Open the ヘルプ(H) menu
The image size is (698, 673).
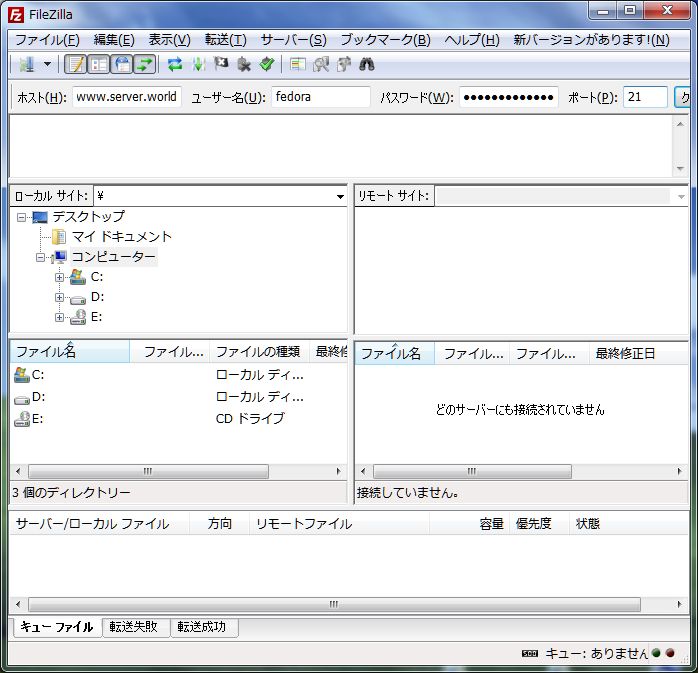472,40
